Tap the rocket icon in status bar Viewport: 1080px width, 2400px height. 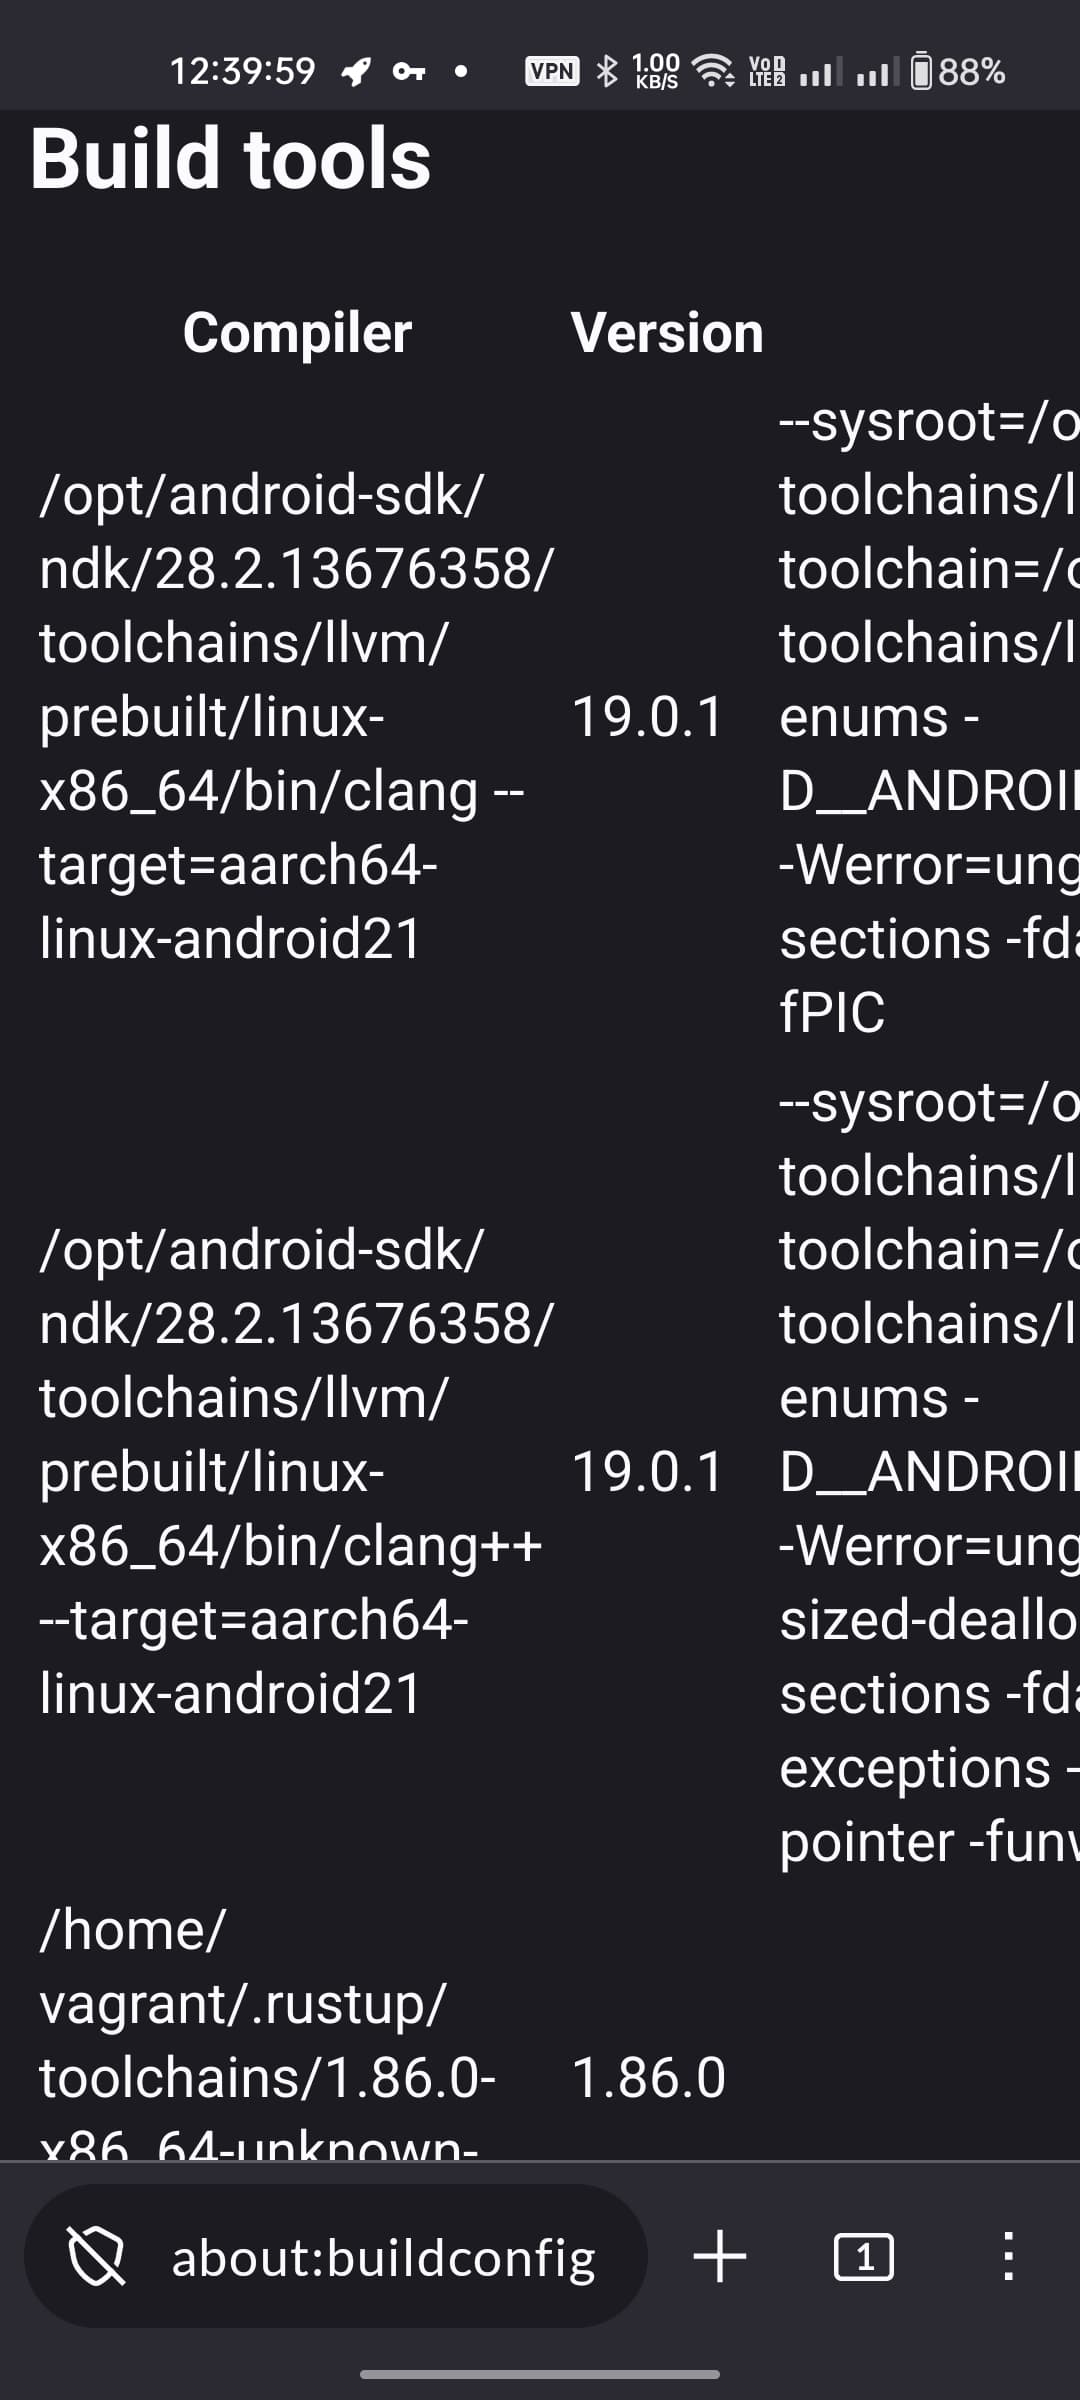[356, 72]
